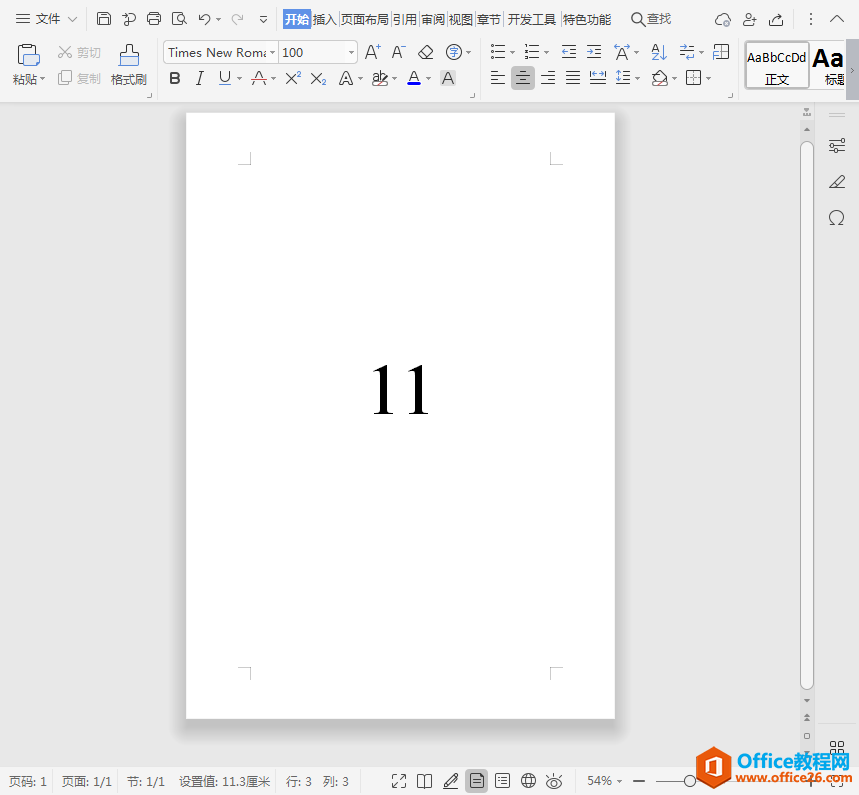Toggle Underline formatting
The width and height of the screenshot is (859, 795).
pyautogui.click(x=225, y=78)
